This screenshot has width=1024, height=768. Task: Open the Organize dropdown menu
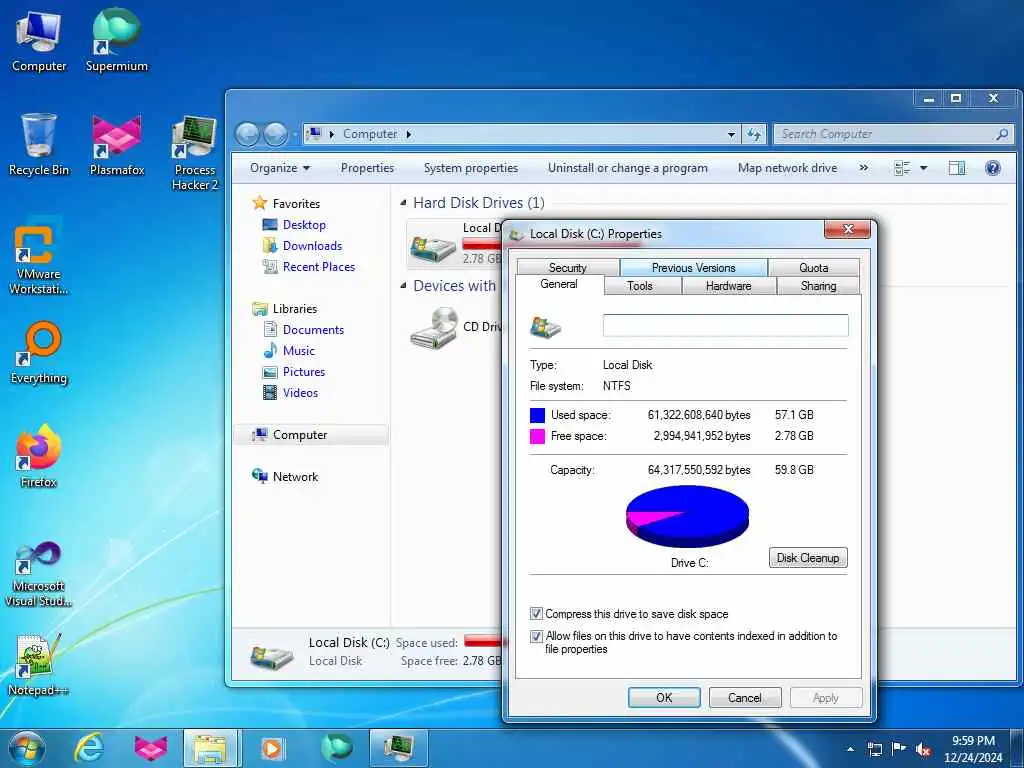pyautogui.click(x=280, y=168)
